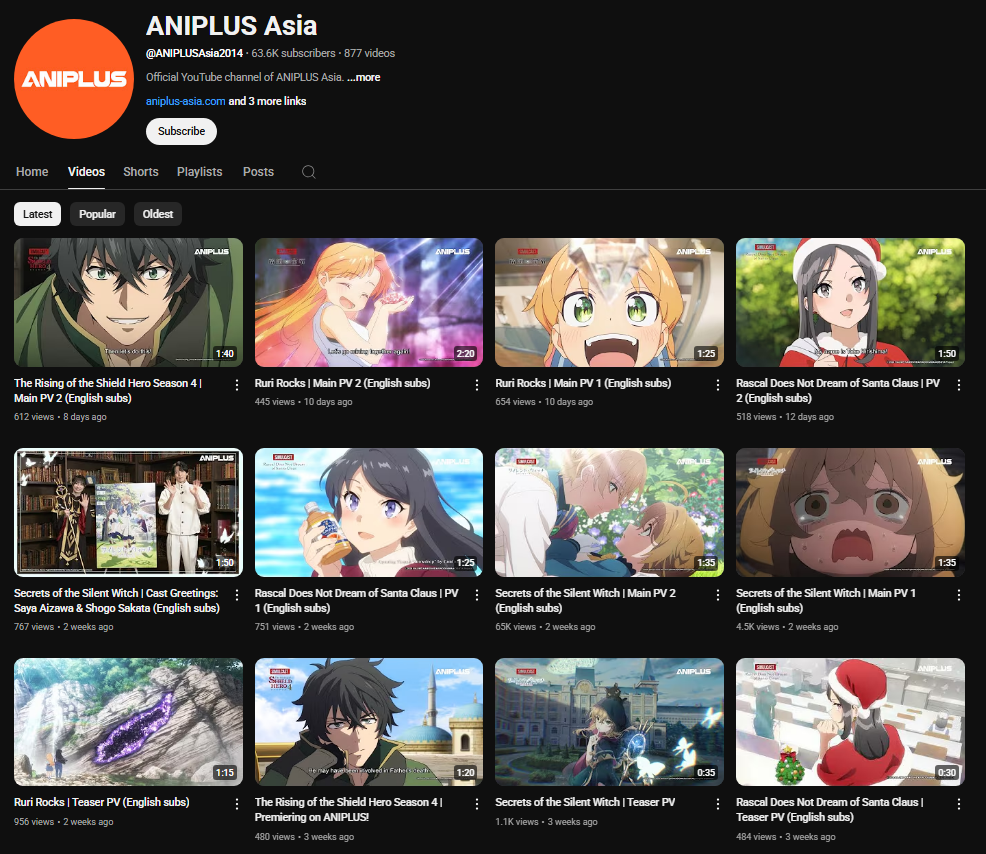Screen dimensions: 986x854
Task: Open options menu for Santa Claus PV 1
Action: tap(477, 595)
